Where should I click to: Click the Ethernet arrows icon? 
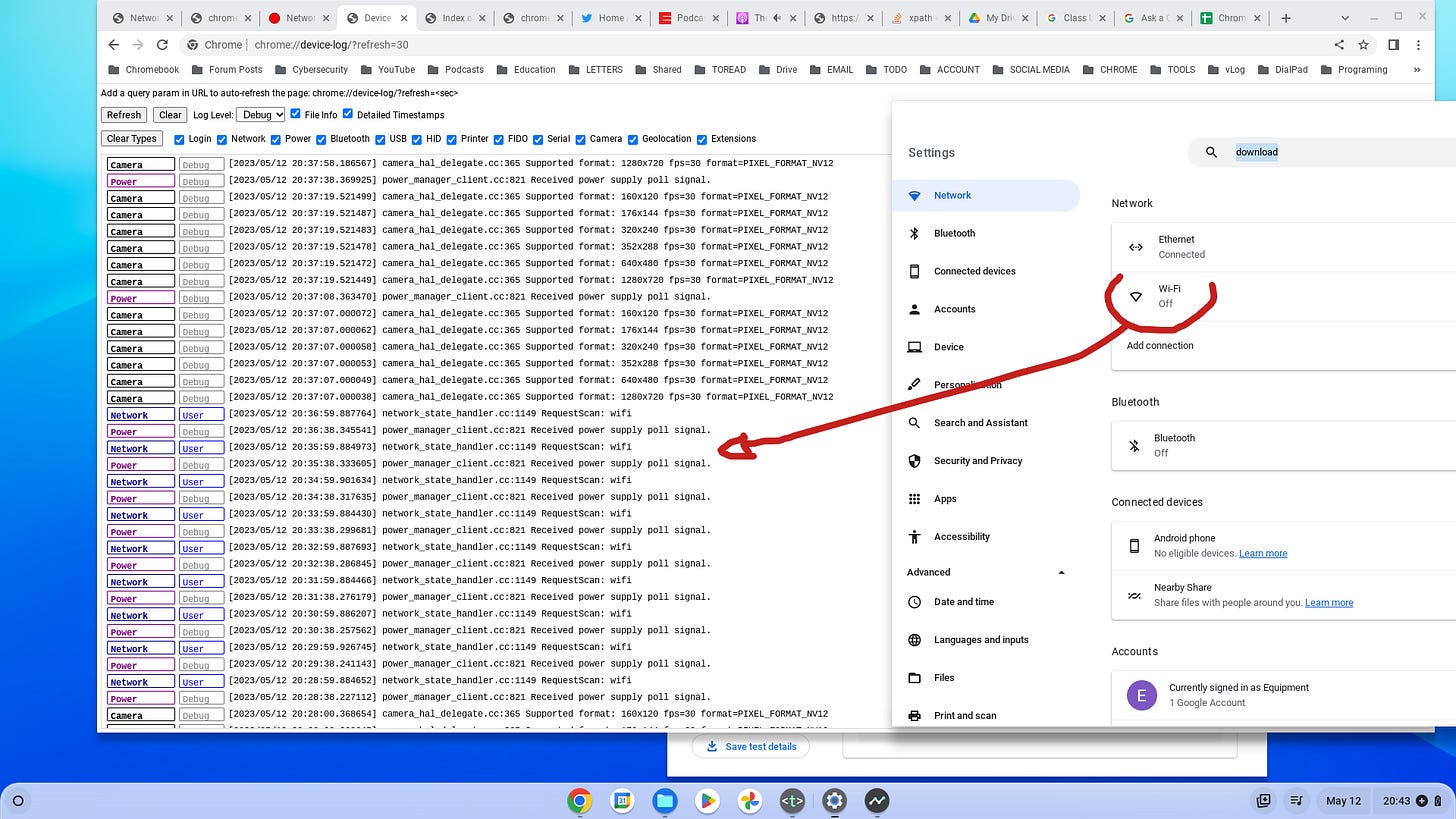click(x=1135, y=247)
